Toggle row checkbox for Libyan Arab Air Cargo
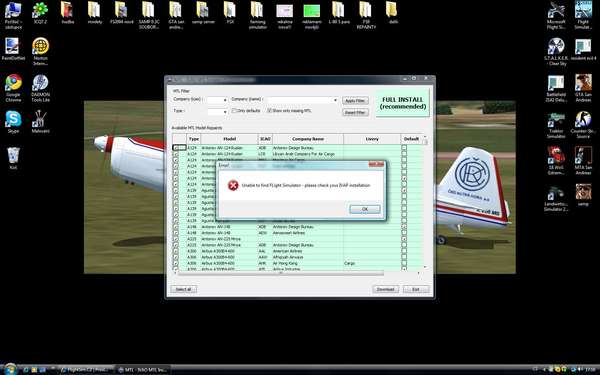This screenshot has width=600, height=375. 176,154
